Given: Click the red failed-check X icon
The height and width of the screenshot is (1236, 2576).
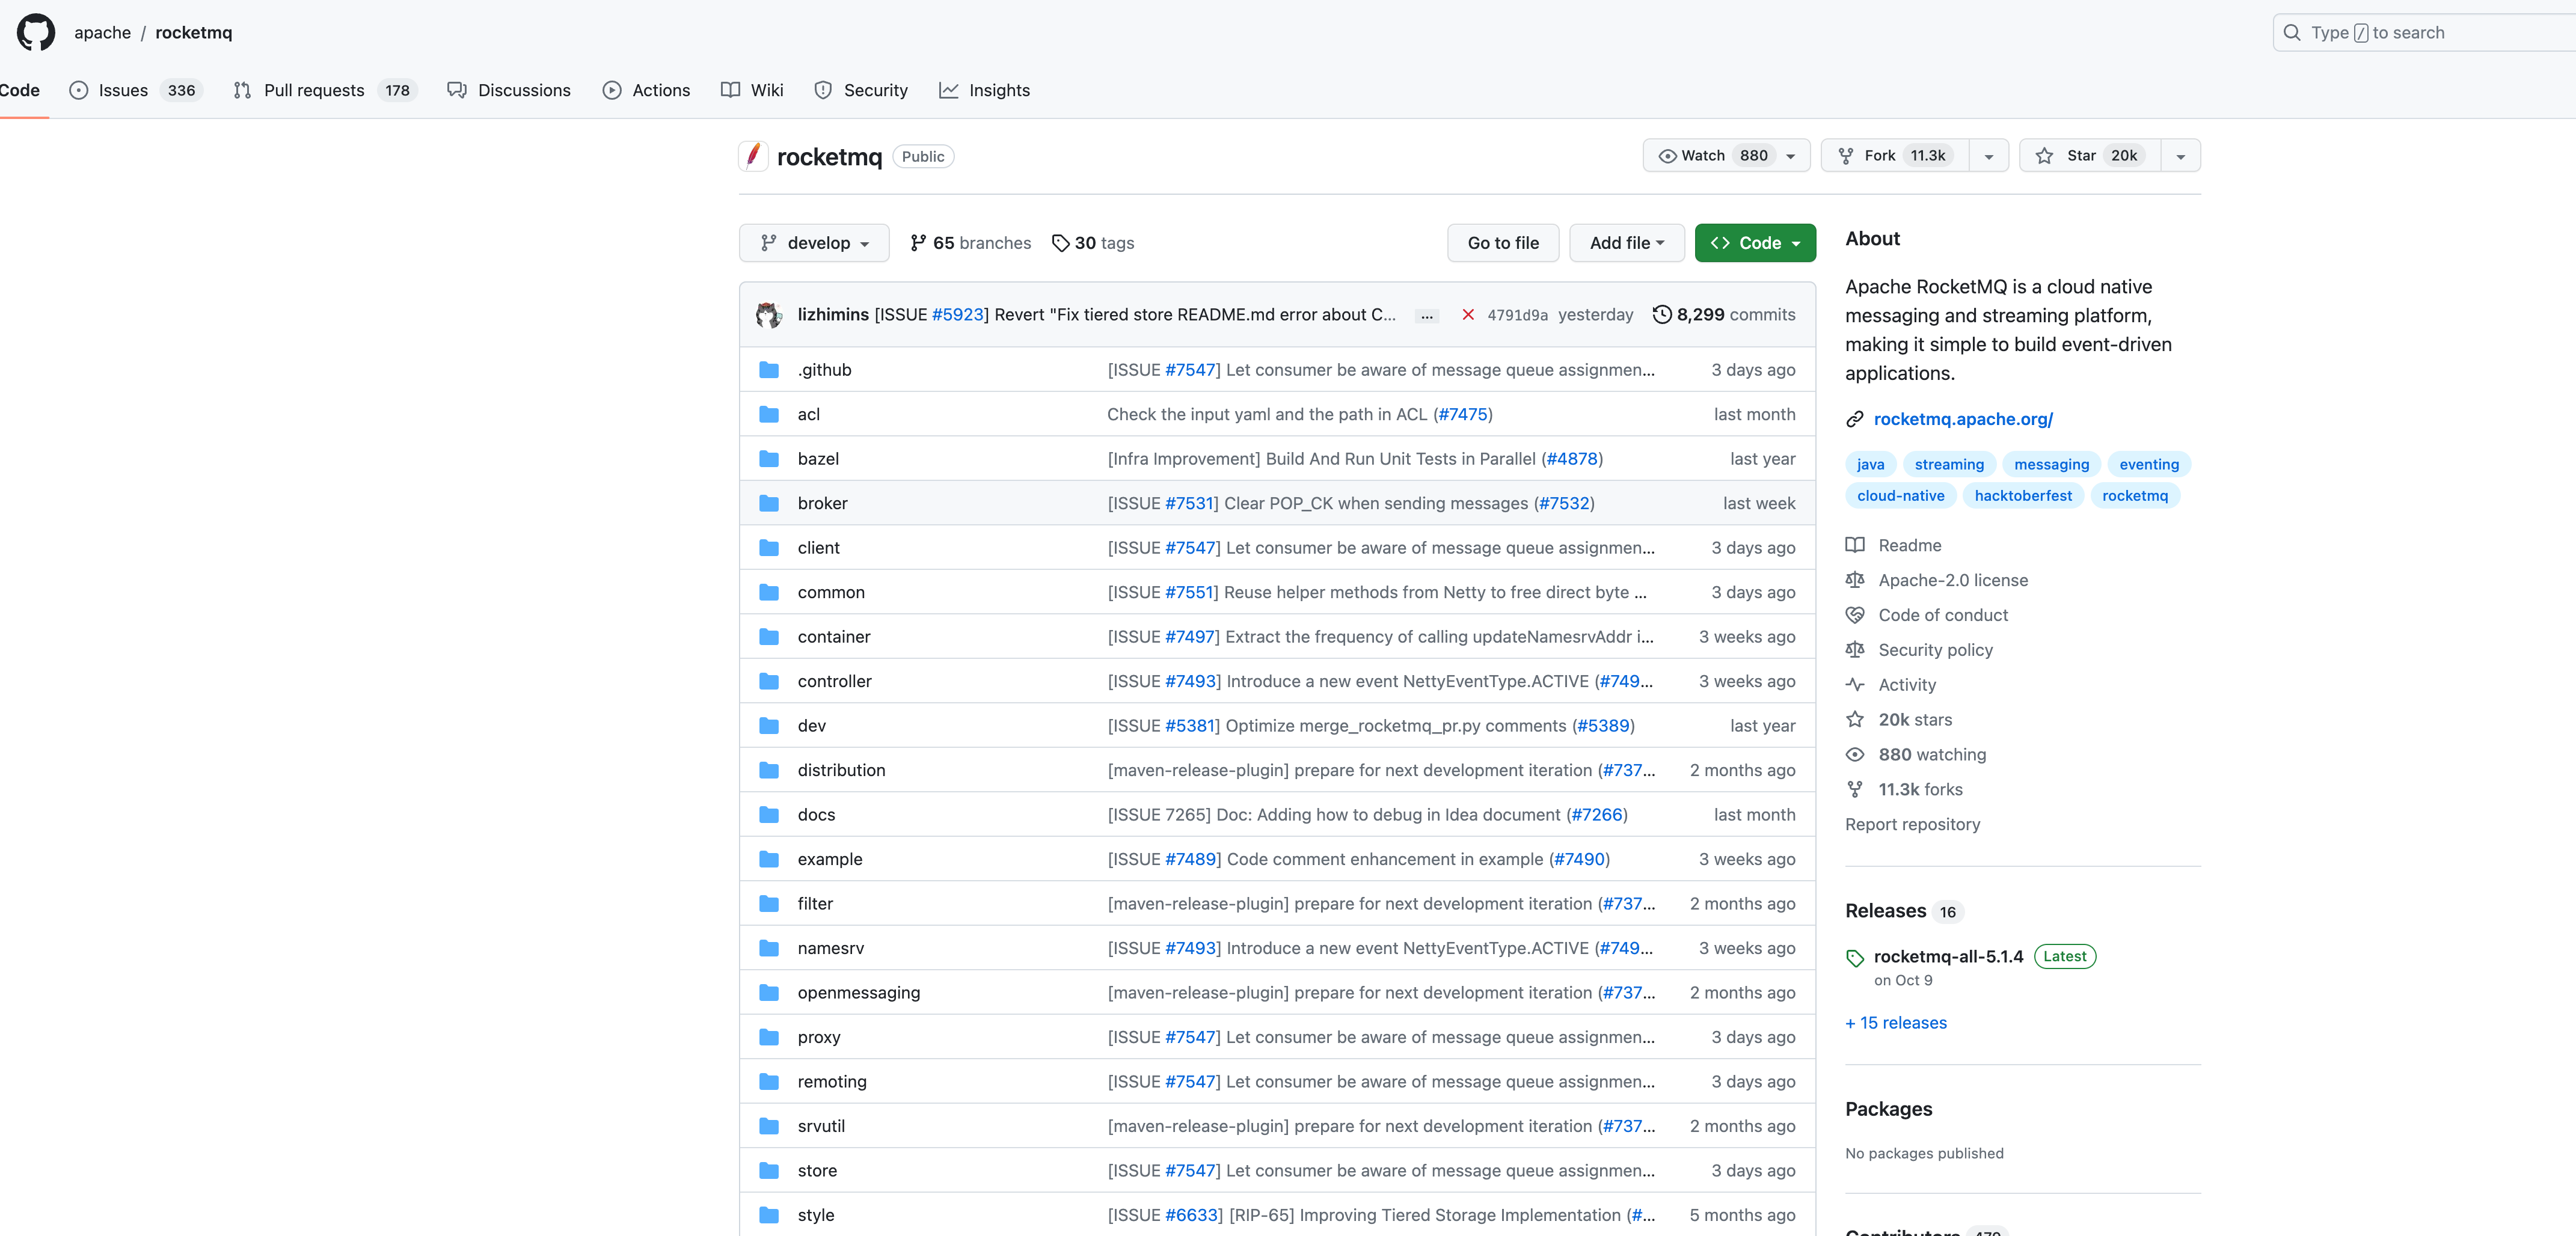Looking at the screenshot, I should 1468,314.
